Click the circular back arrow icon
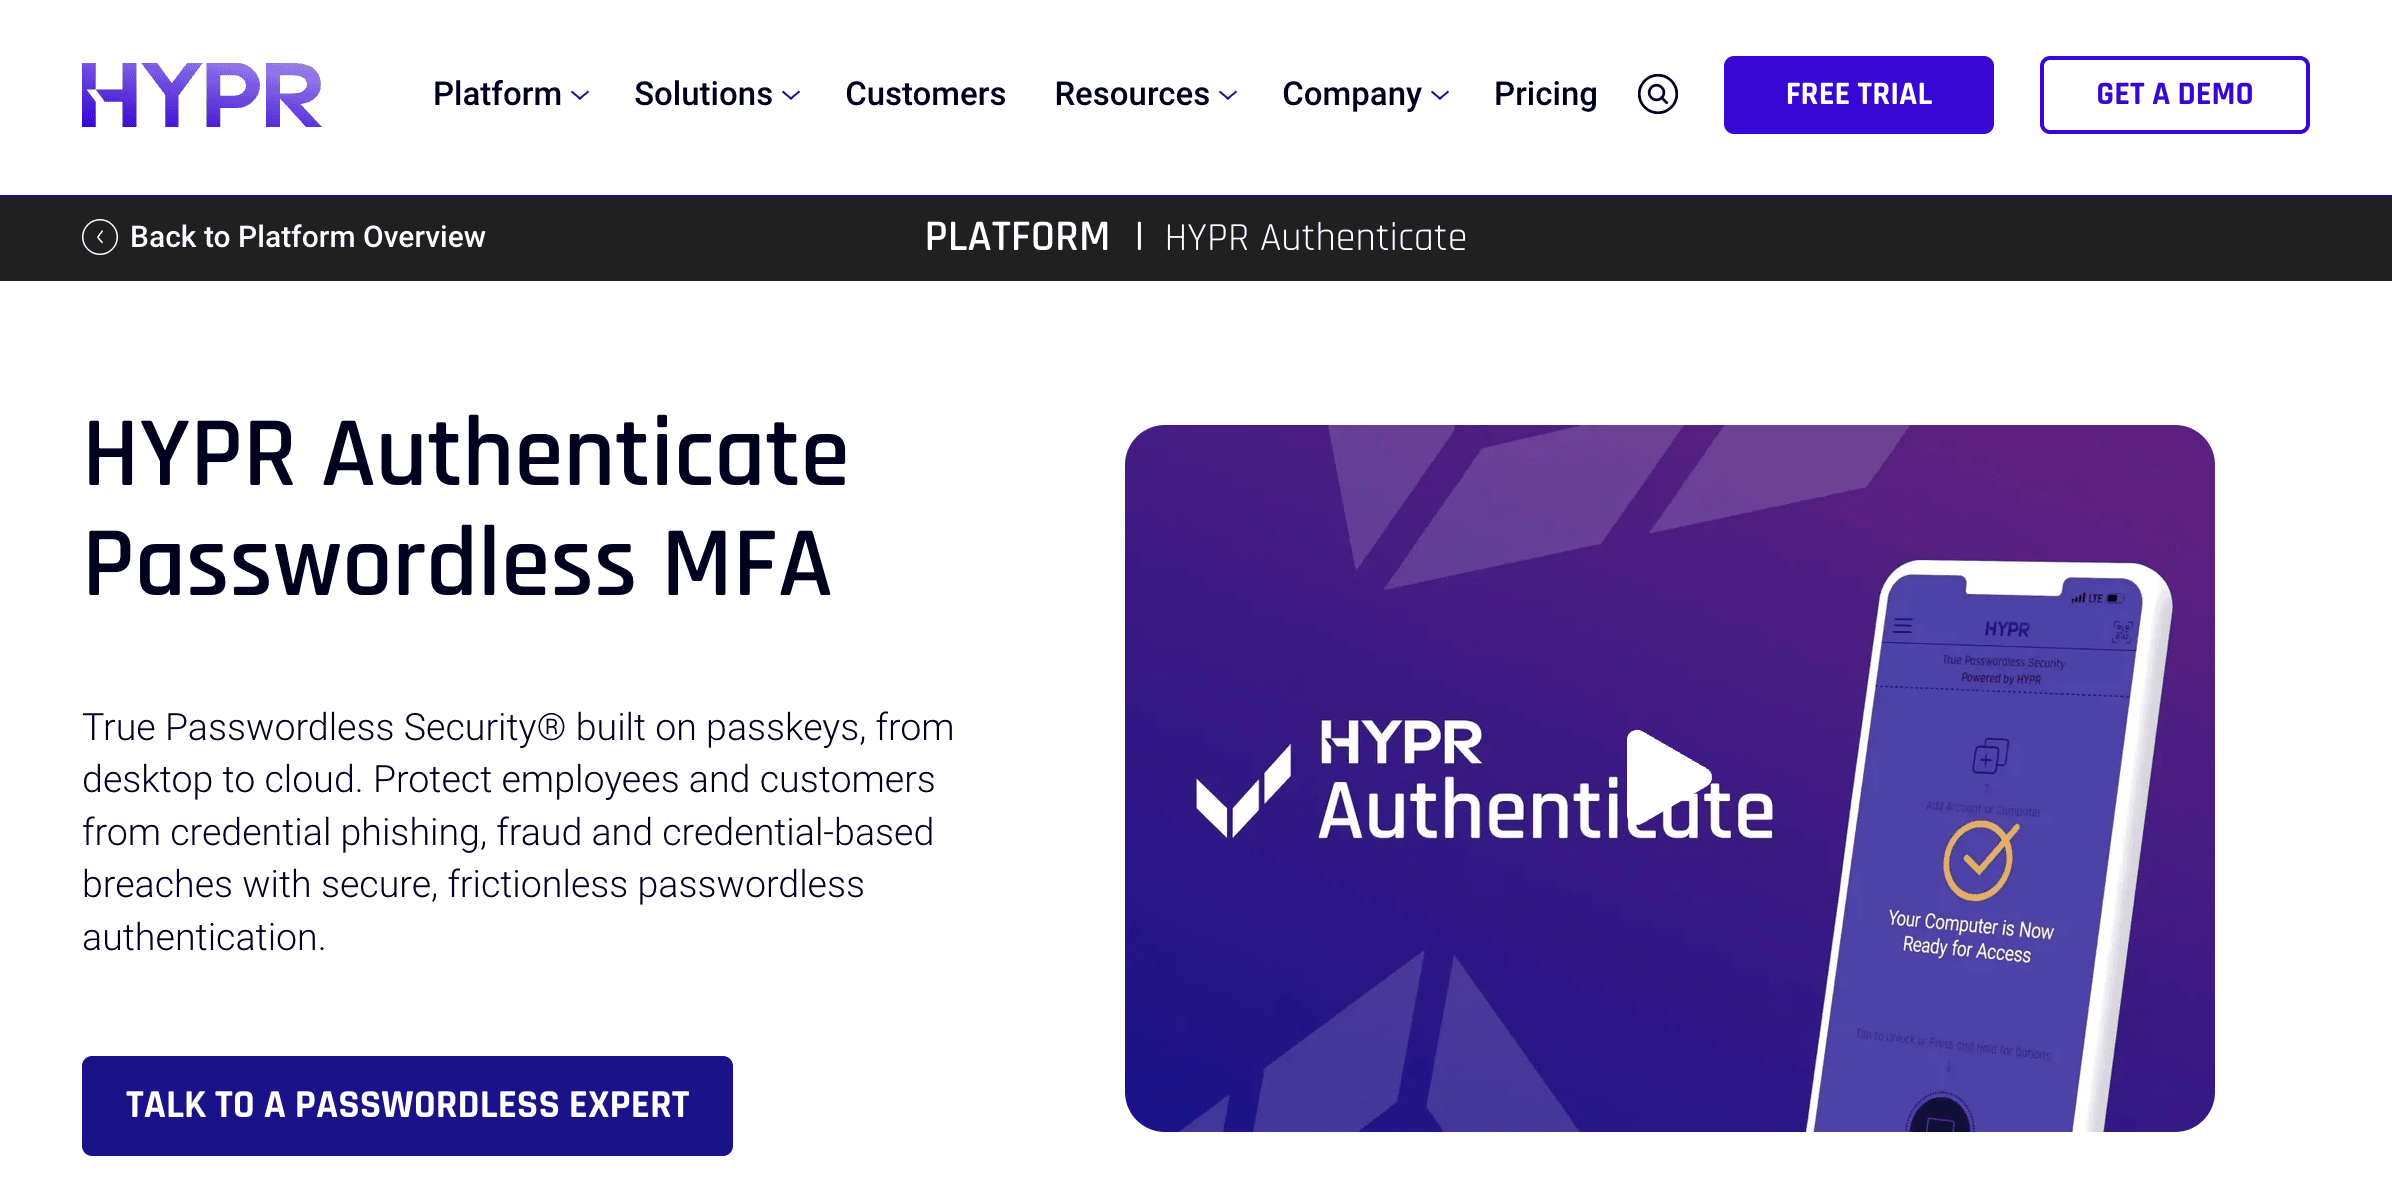Screen dimensions: 2392x1184 click(x=99, y=237)
